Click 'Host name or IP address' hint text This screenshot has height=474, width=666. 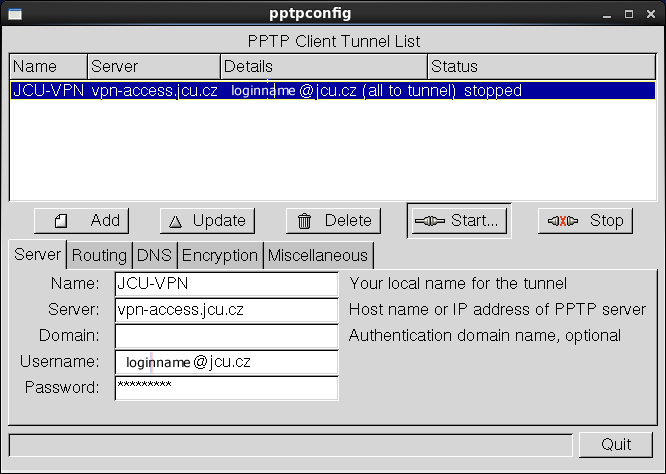click(x=497, y=310)
